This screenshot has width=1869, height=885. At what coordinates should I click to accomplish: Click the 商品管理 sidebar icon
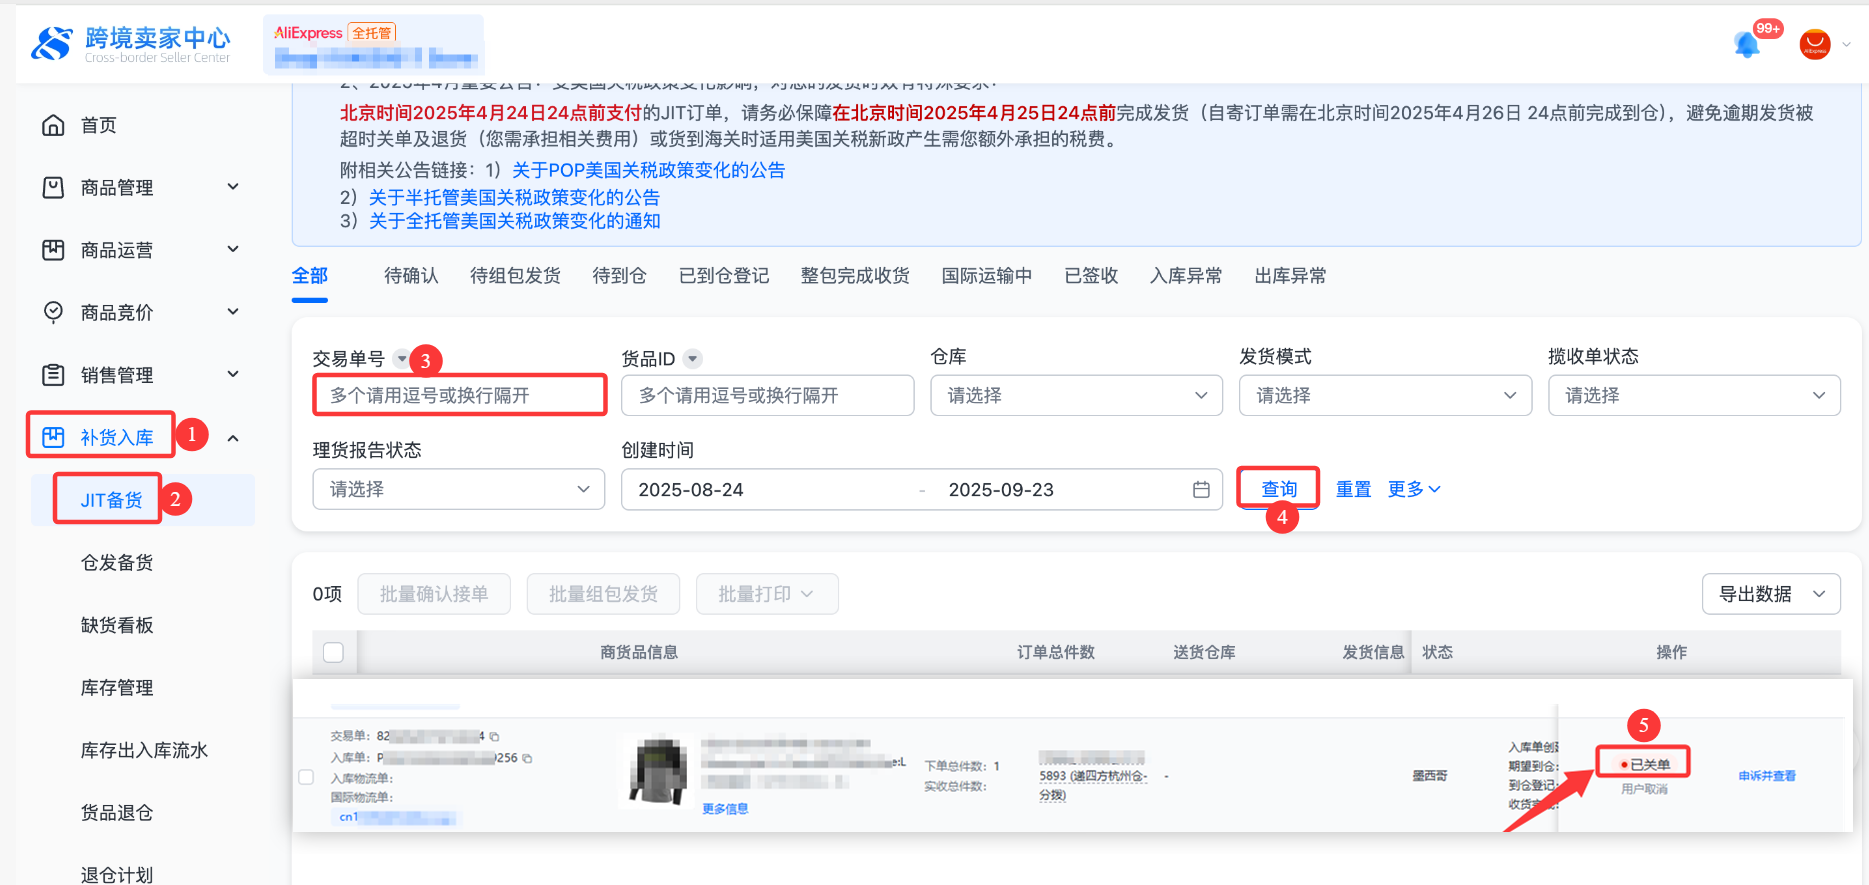point(53,187)
